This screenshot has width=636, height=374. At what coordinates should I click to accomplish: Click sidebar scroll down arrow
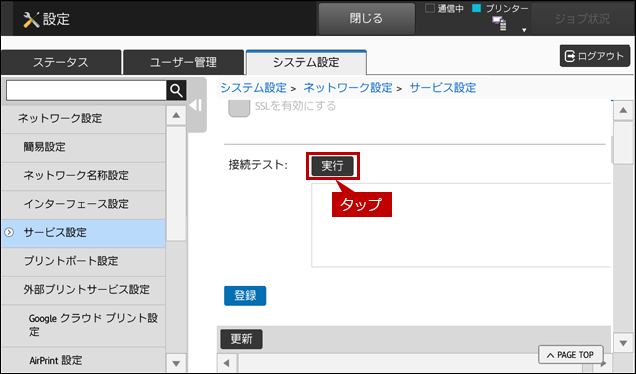click(x=176, y=363)
